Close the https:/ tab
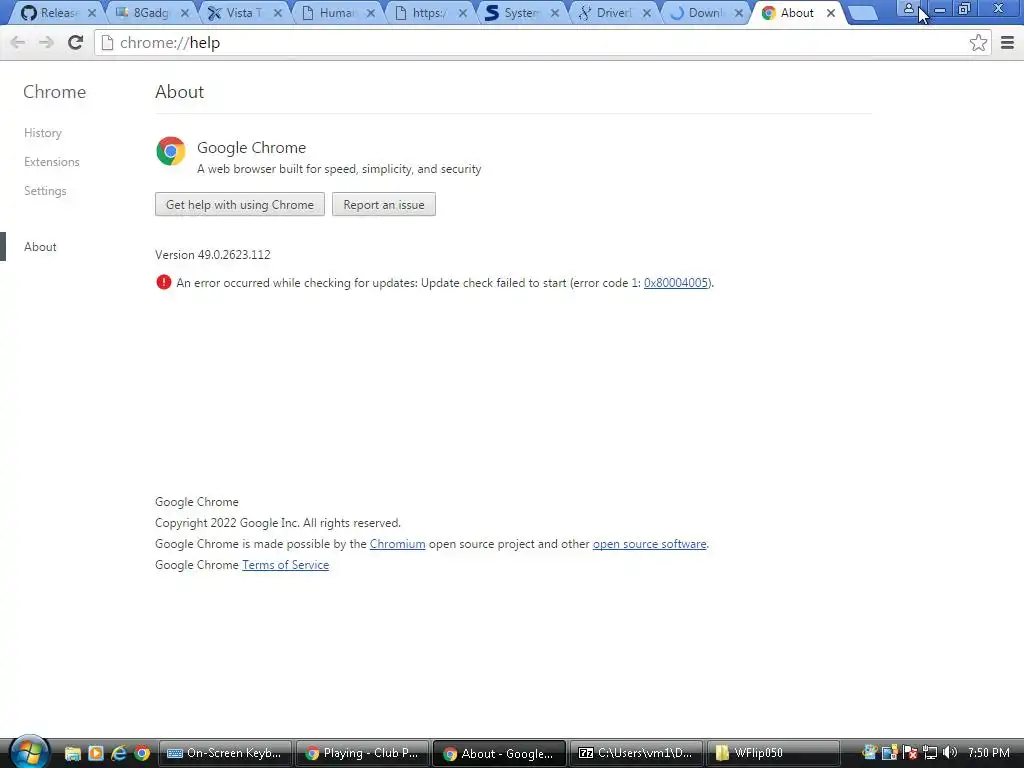The height and width of the screenshot is (768, 1024). [x=462, y=13]
